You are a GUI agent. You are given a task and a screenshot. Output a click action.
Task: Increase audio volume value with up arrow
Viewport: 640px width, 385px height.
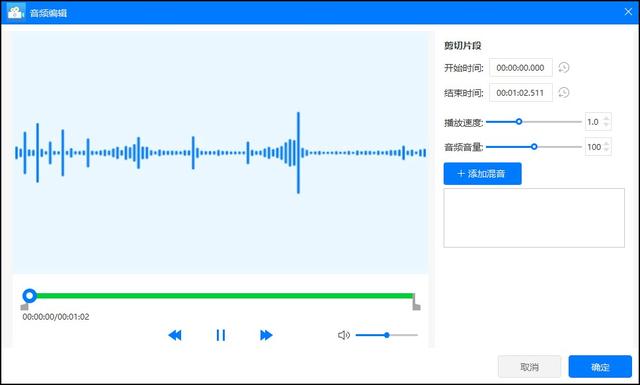606,143
